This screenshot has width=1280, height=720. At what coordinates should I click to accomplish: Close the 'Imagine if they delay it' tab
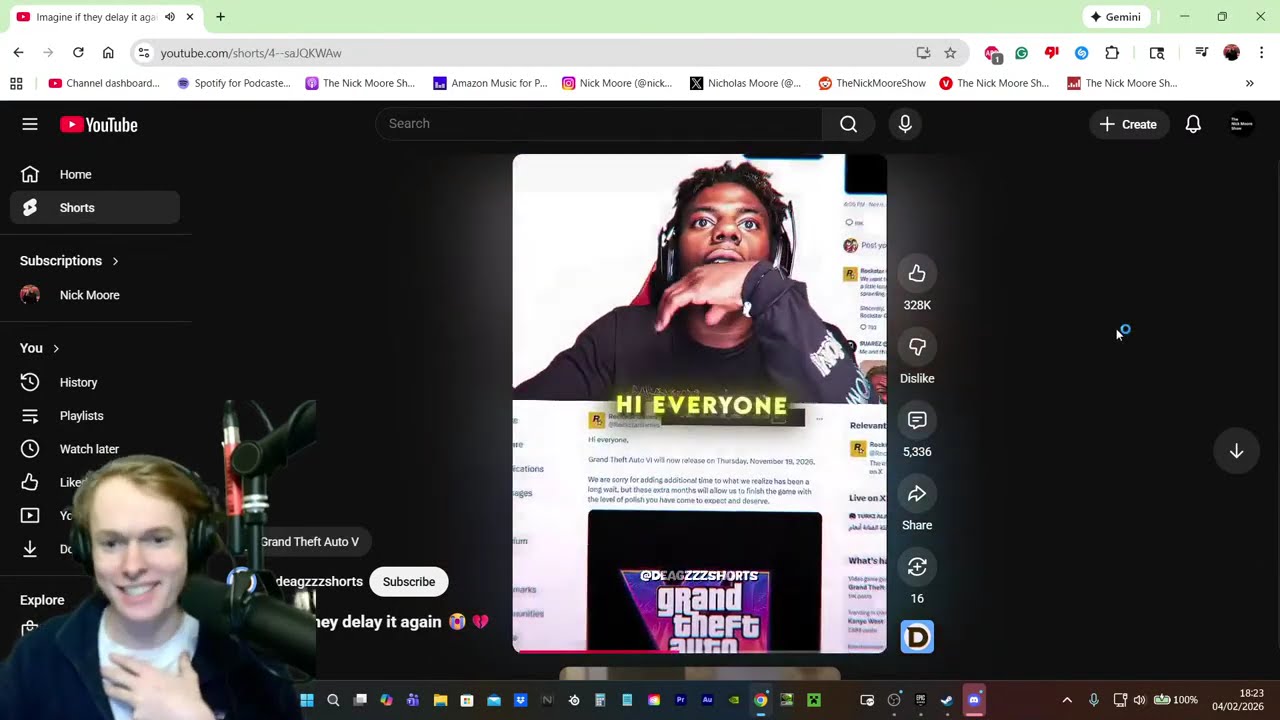click(x=190, y=17)
